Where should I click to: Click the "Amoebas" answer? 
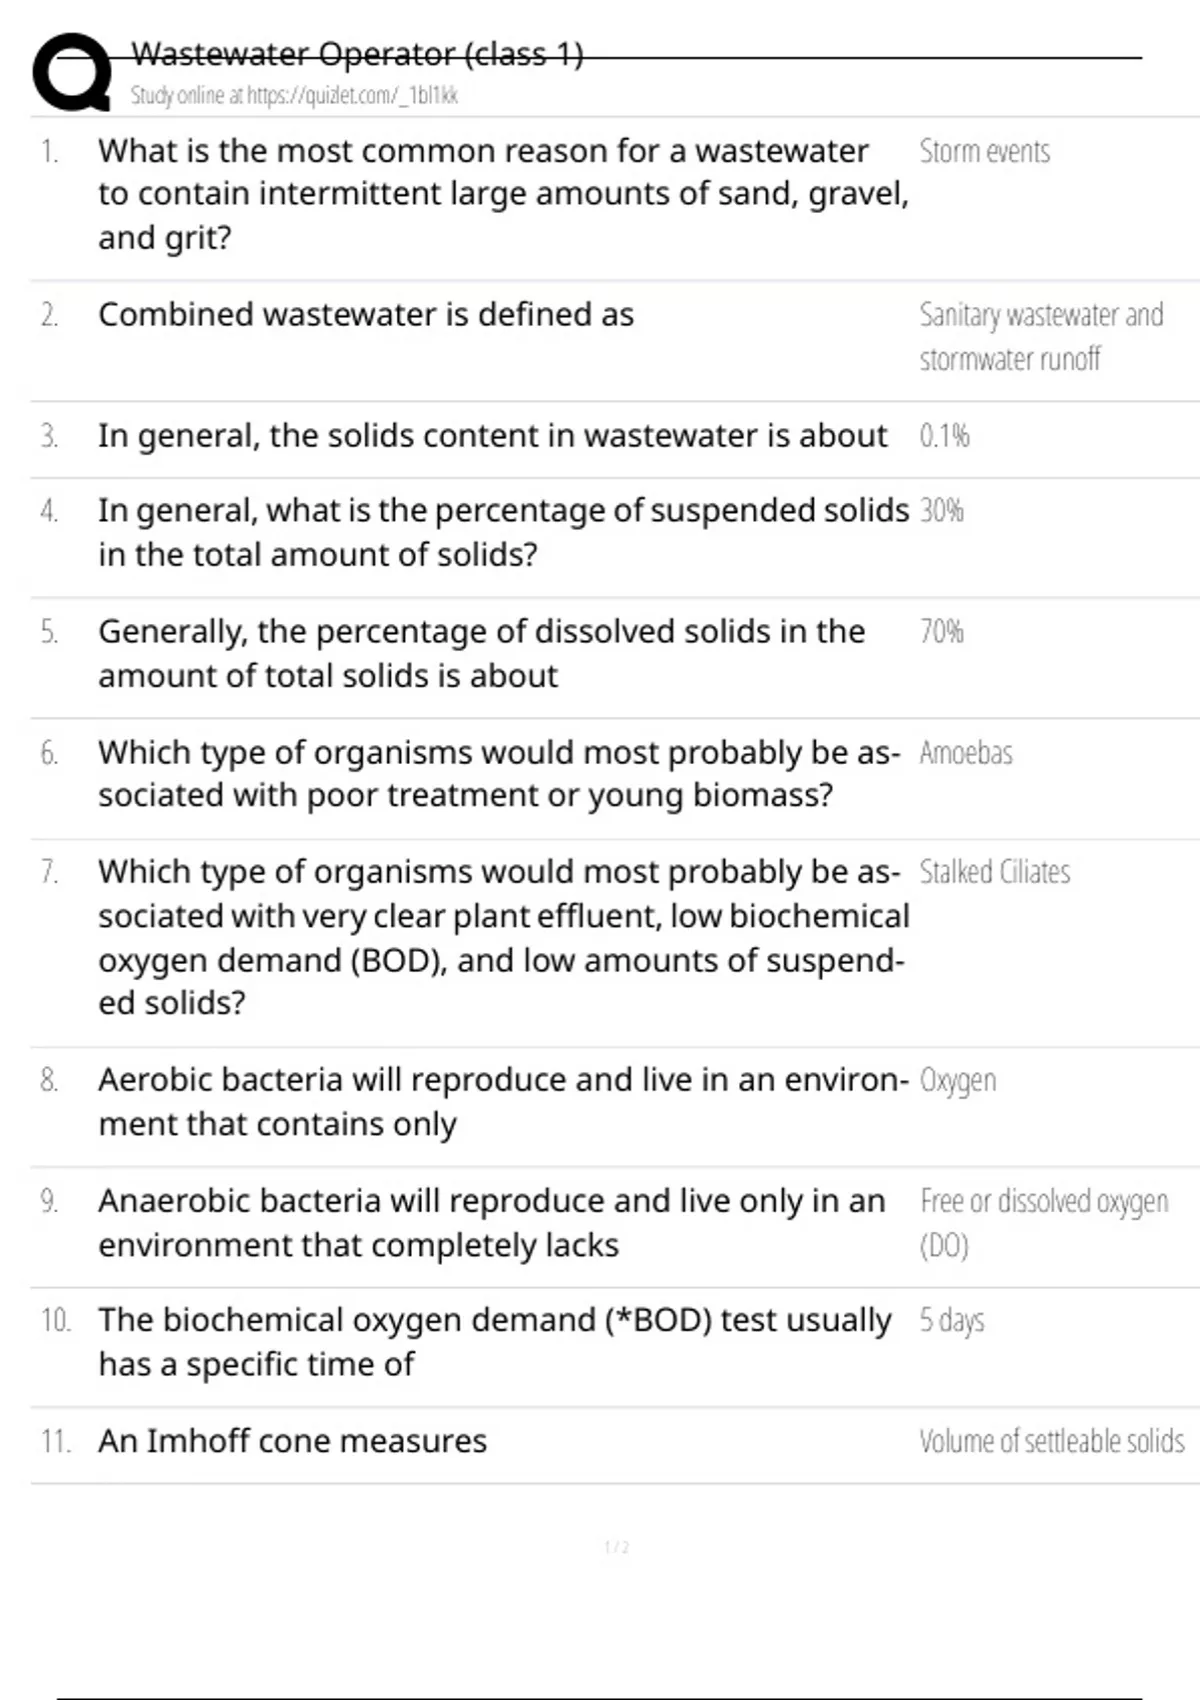(966, 753)
